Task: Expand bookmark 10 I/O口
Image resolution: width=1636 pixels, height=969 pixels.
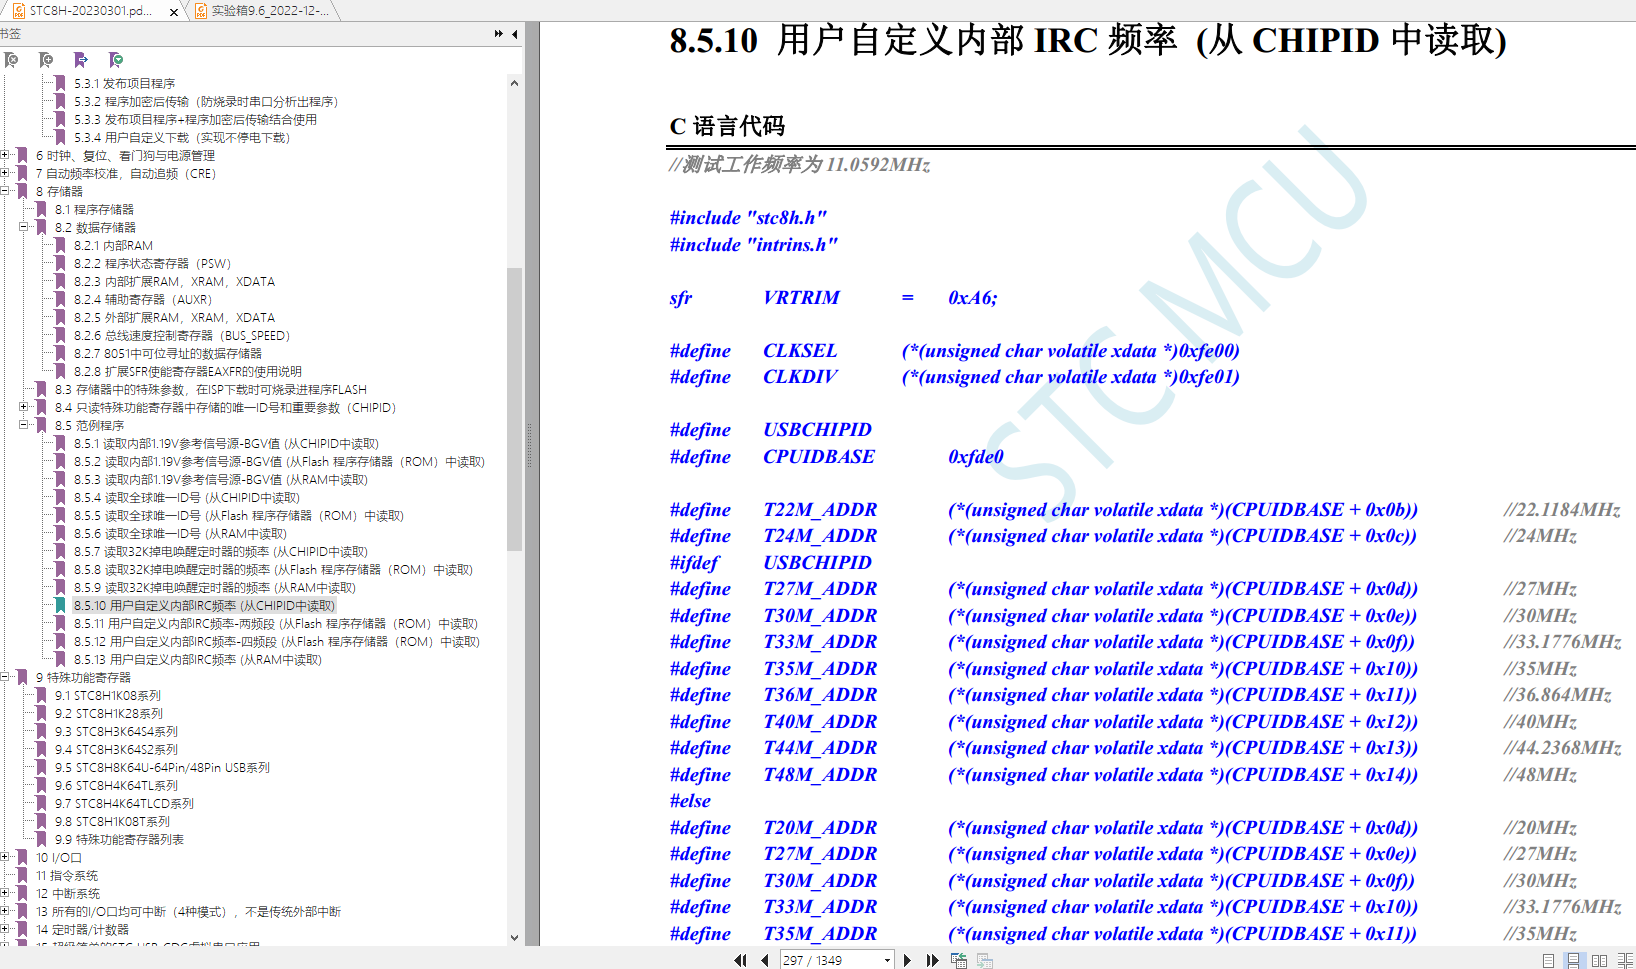Action: (x=5, y=857)
